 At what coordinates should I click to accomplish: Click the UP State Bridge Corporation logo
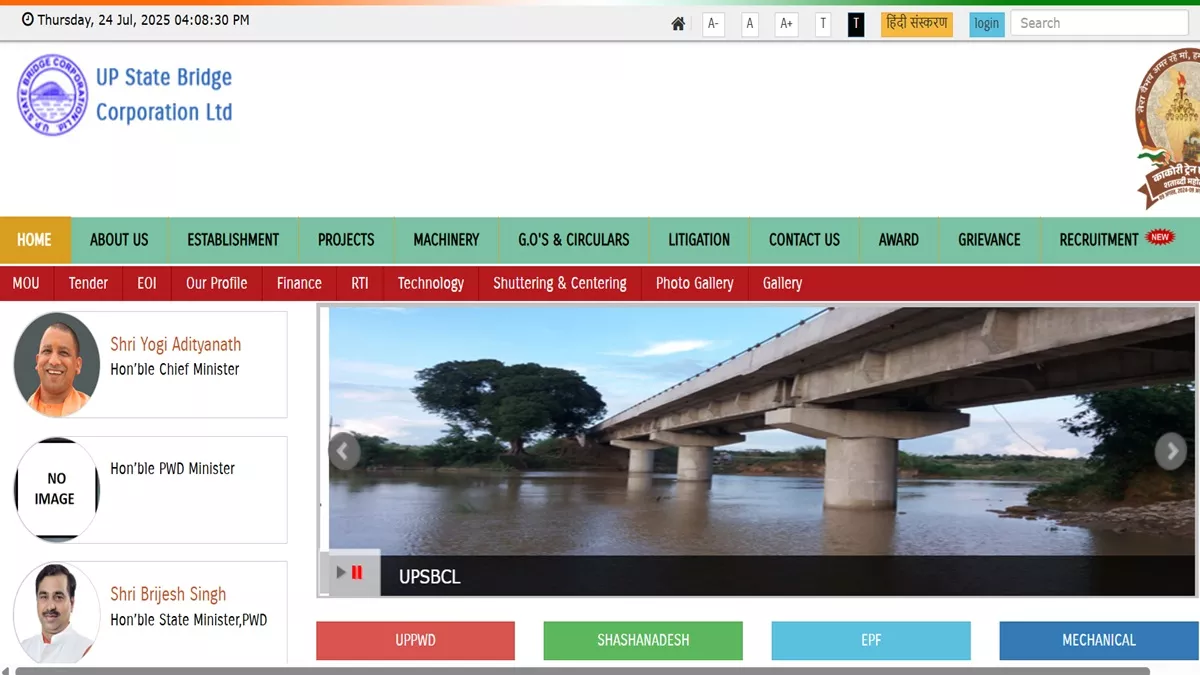point(53,95)
